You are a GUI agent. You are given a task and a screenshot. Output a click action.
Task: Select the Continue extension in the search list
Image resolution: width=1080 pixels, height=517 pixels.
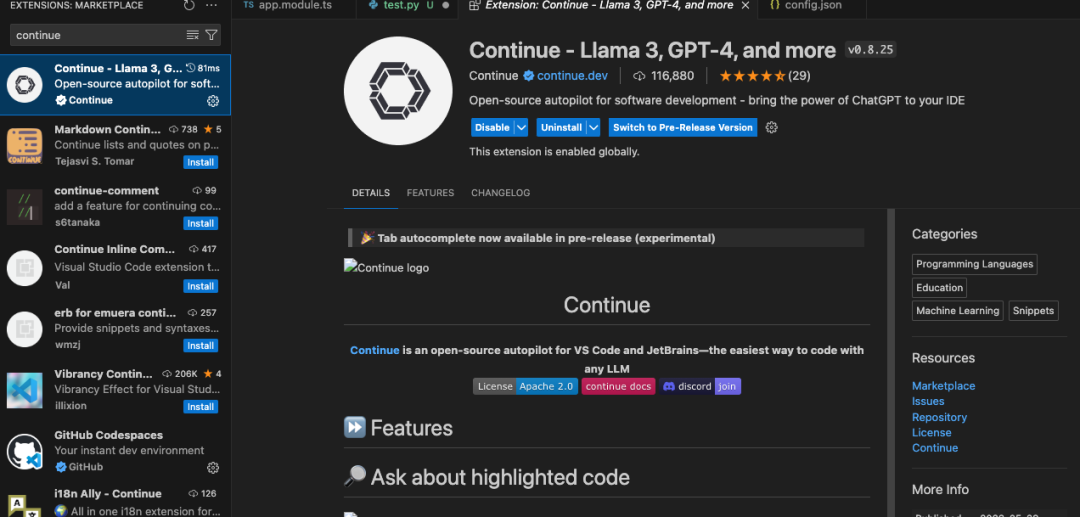click(115, 85)
